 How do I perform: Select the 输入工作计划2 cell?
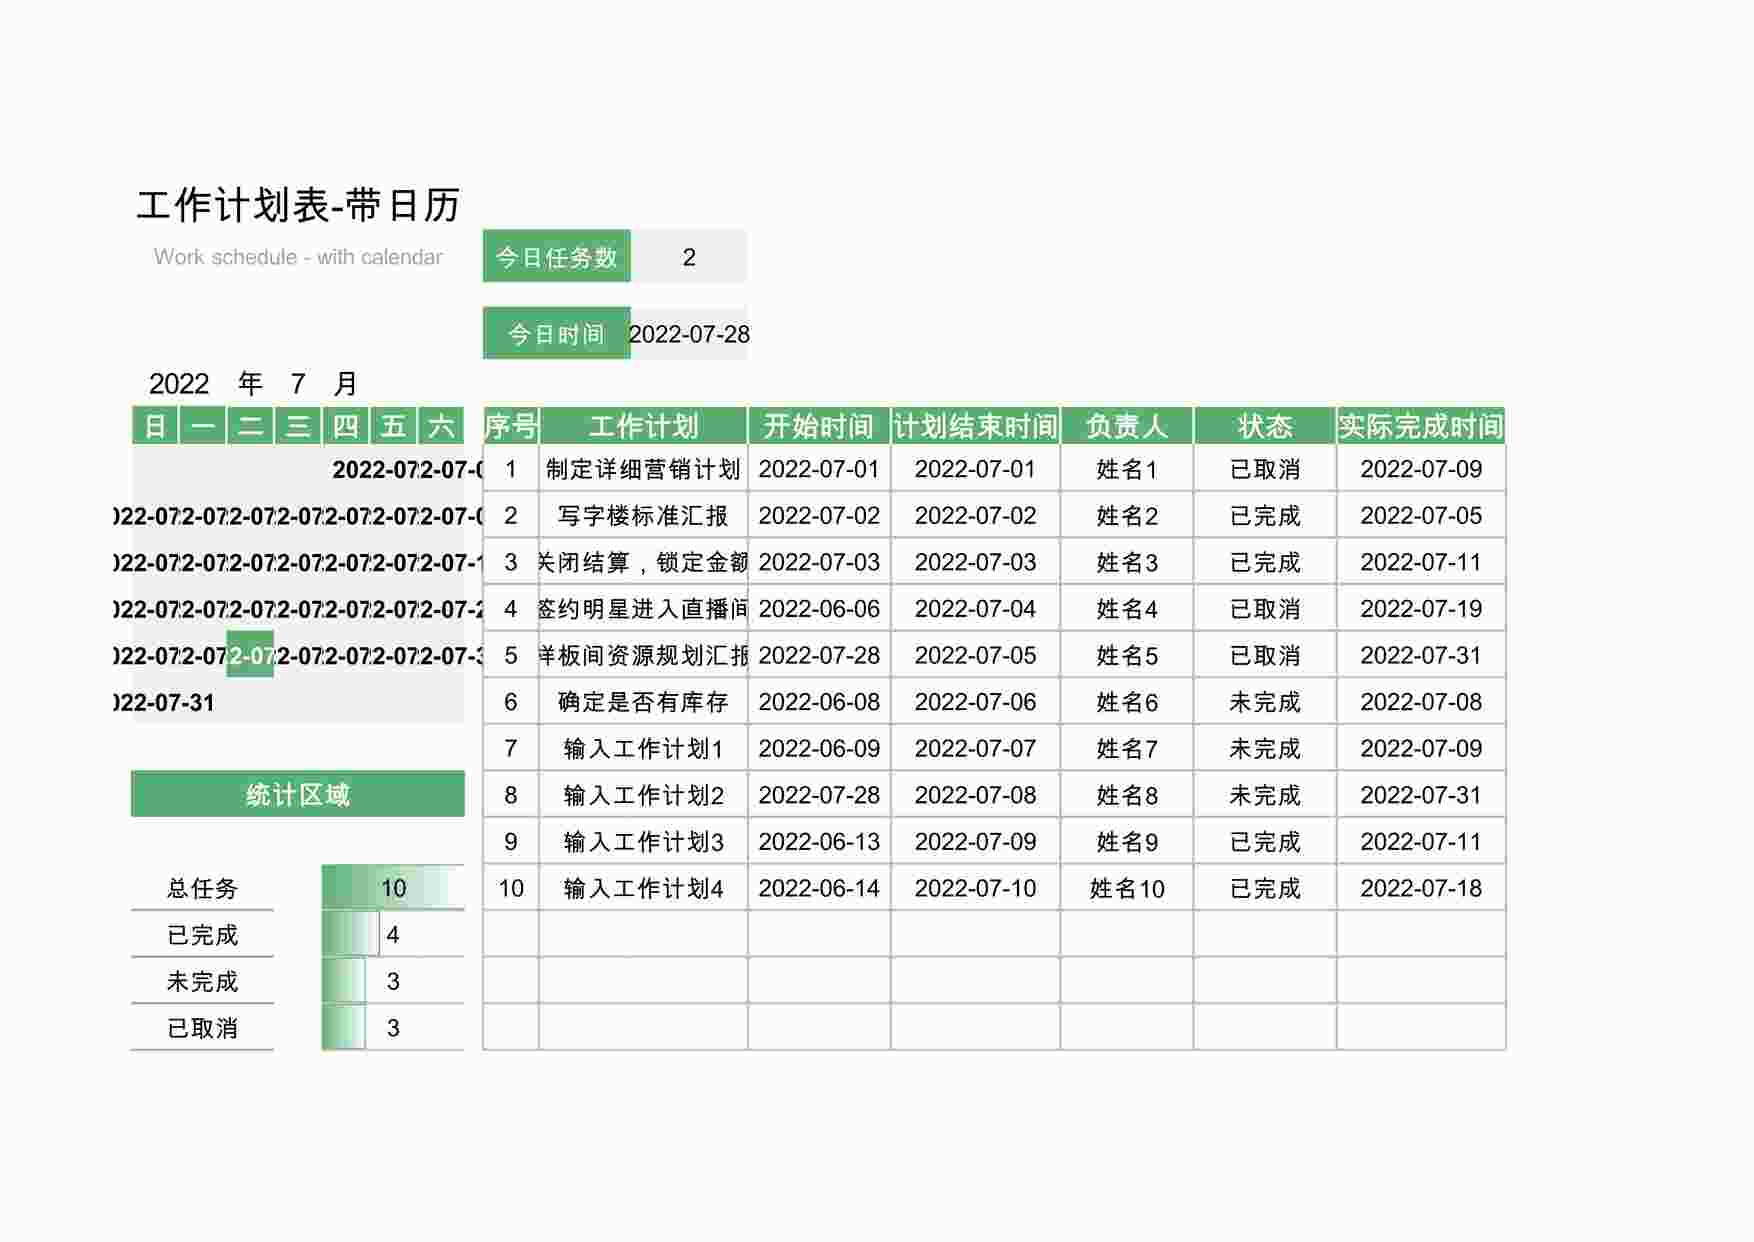(643, 795)
